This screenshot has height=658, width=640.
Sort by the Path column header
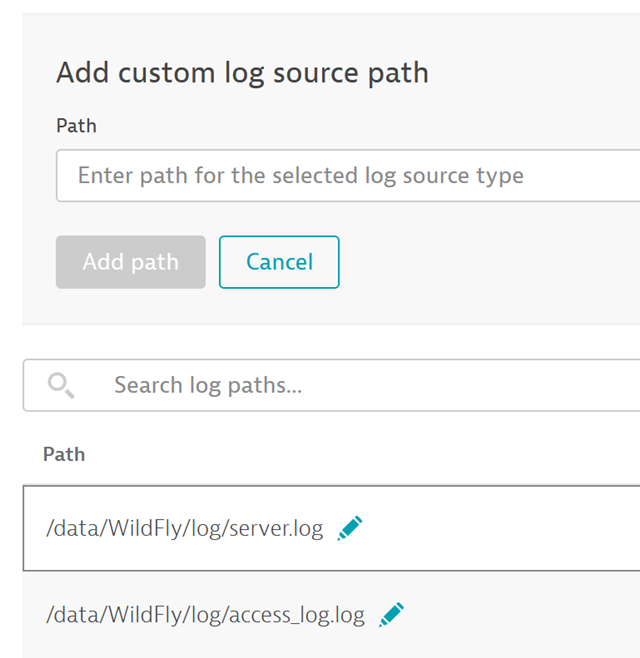(64, 454)
